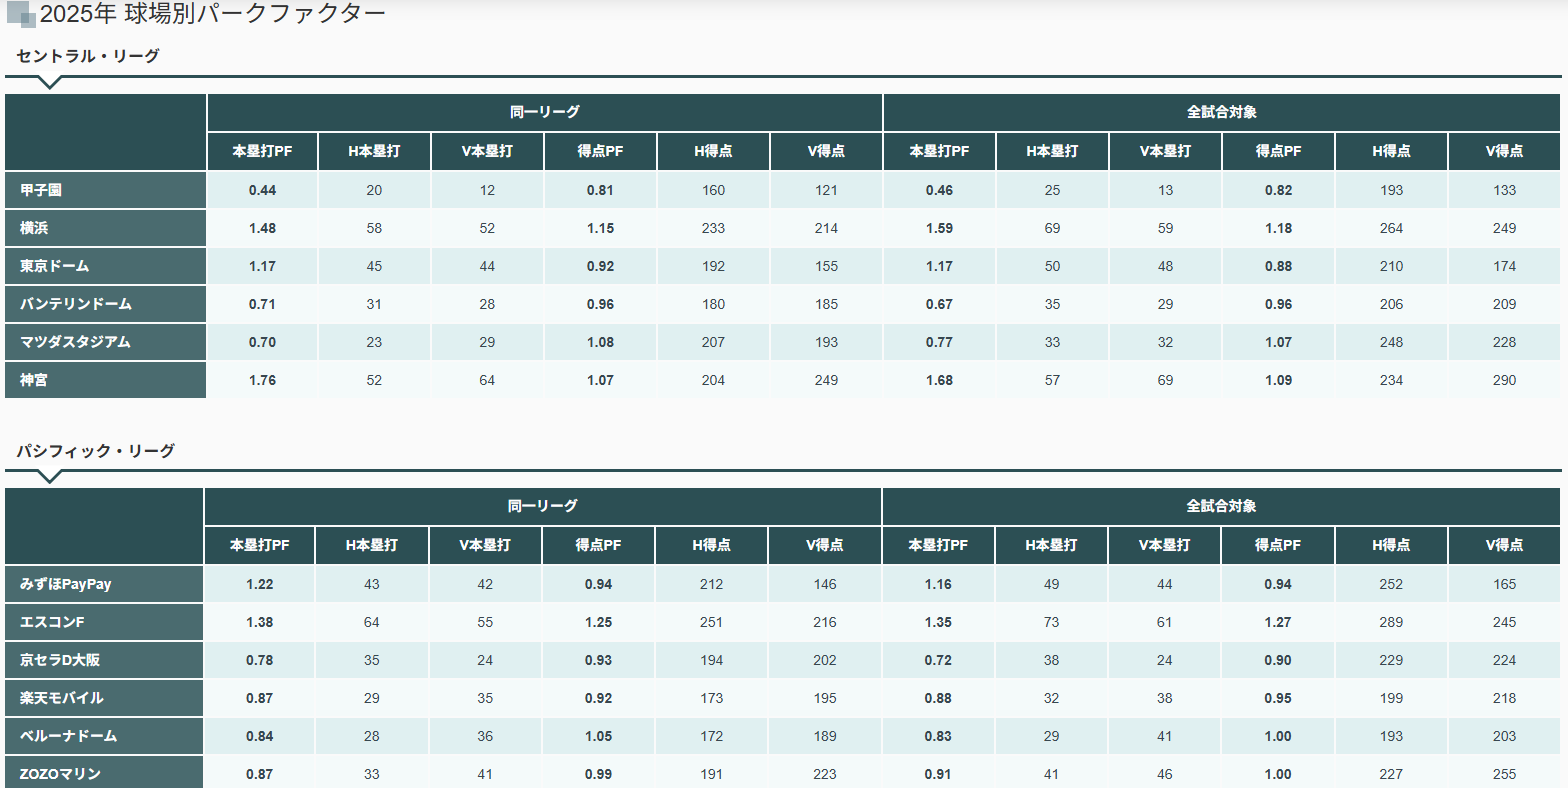1568x788 pixels.
Task: Pick the バンテリンドーム row label
Action: [76, 304]
